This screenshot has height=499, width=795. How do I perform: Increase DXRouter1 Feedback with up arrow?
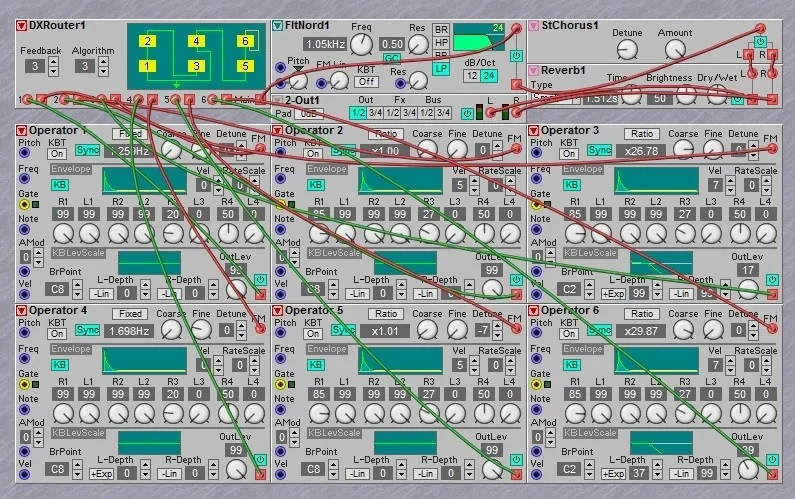click(x=53, y=61)
